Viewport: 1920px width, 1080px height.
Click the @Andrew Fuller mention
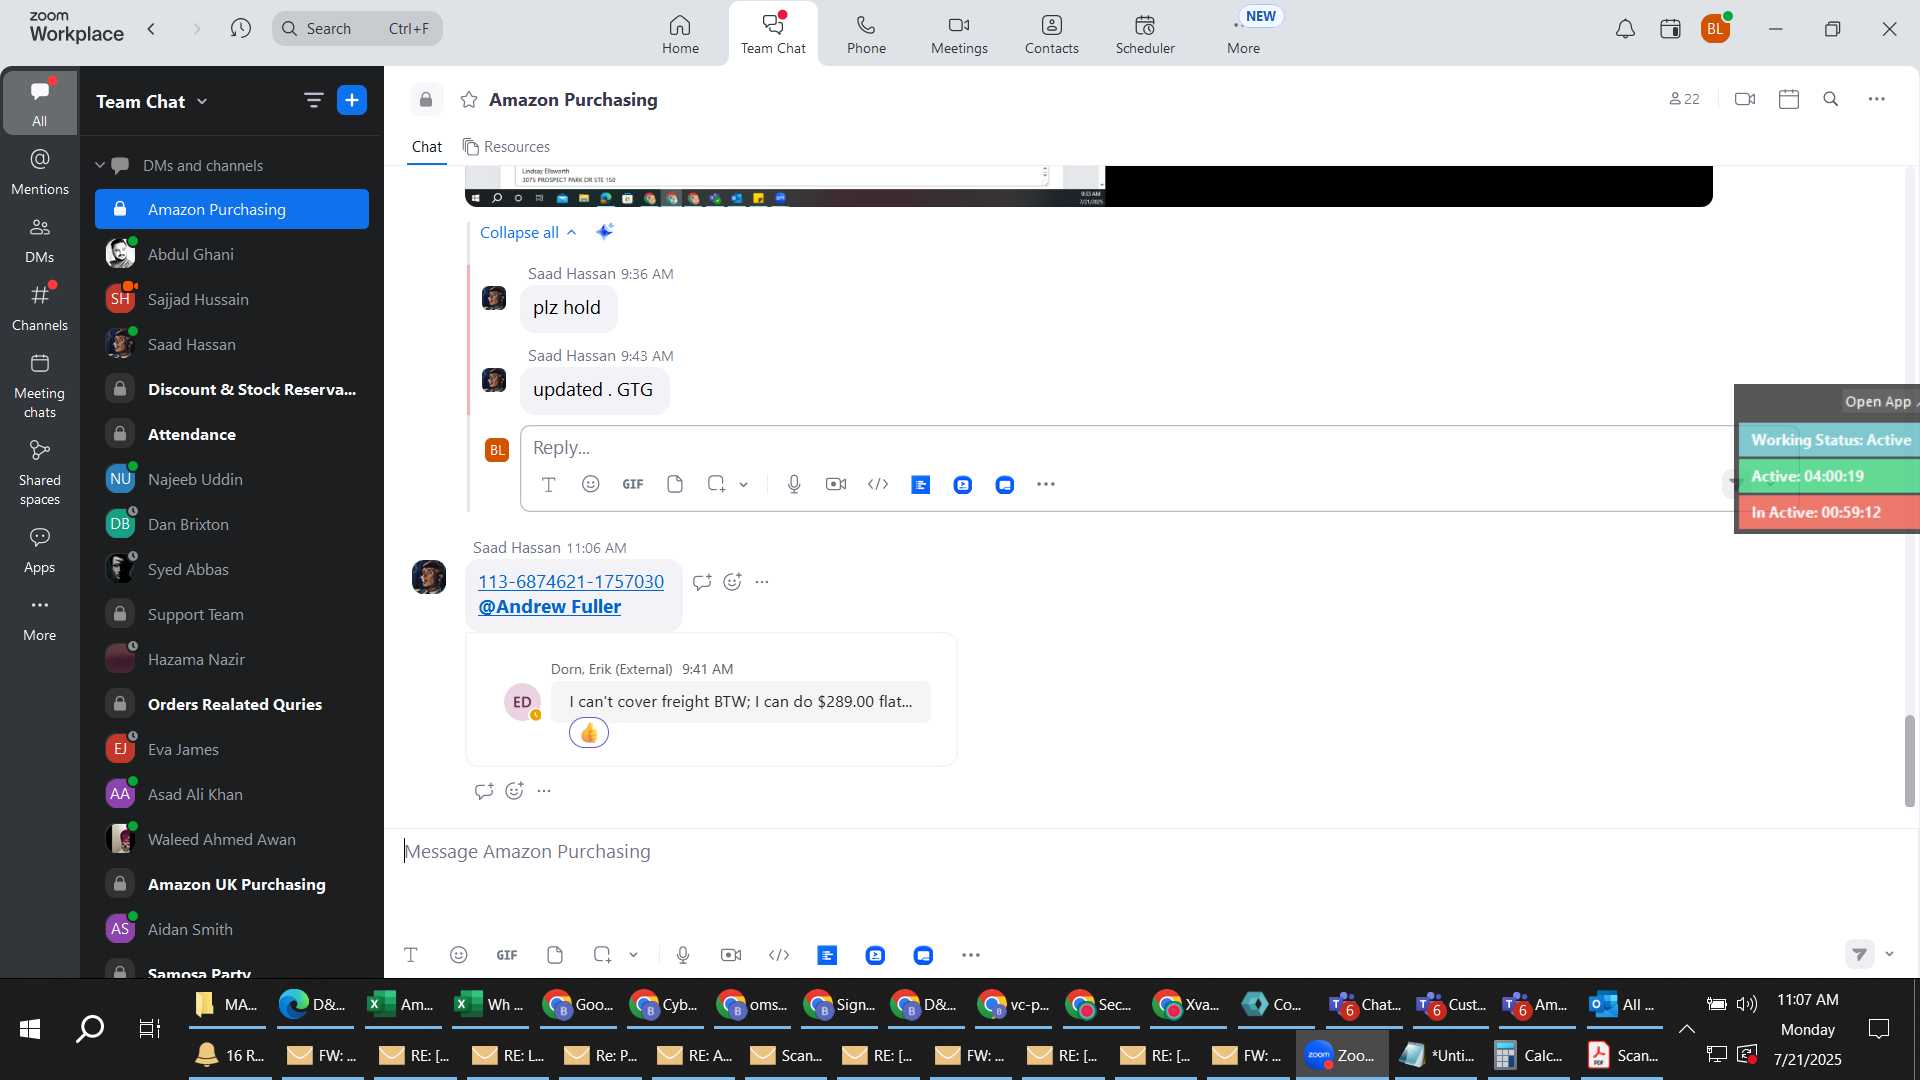(x=549, y=606)
